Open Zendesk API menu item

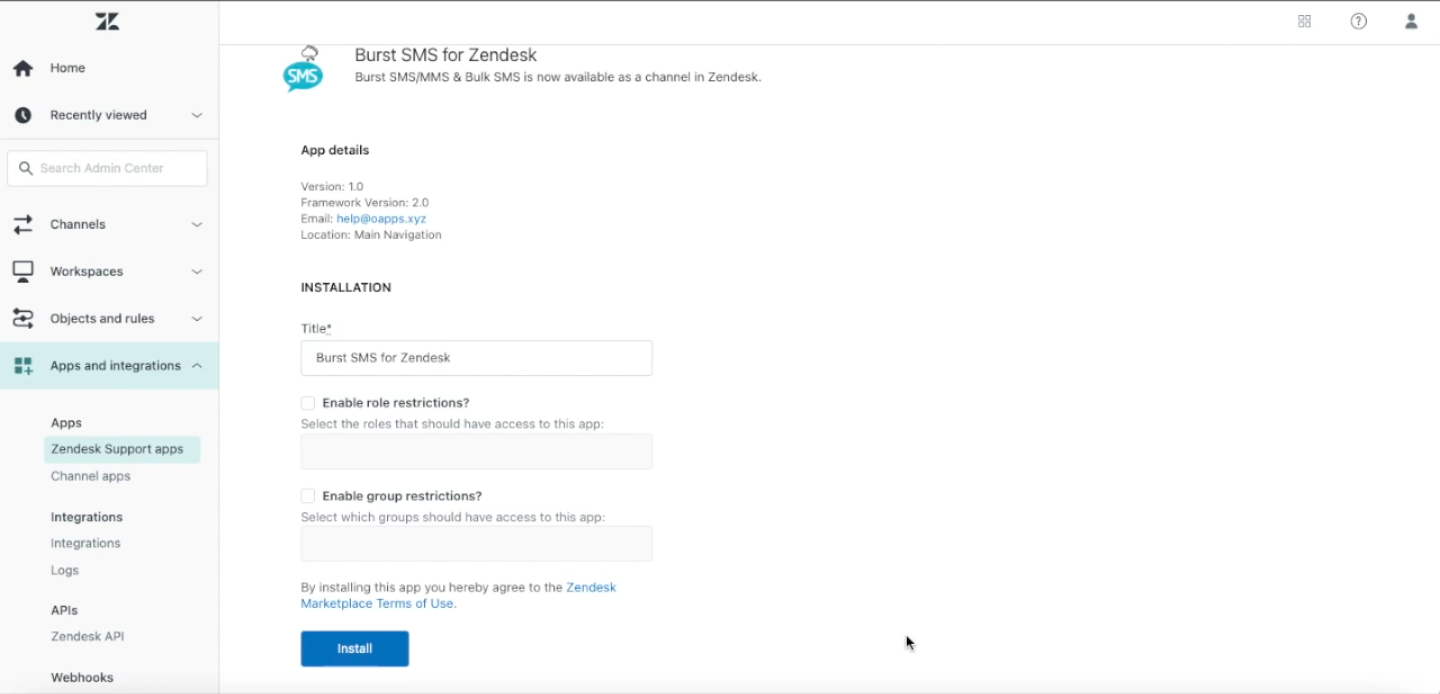tap(88, 636)
